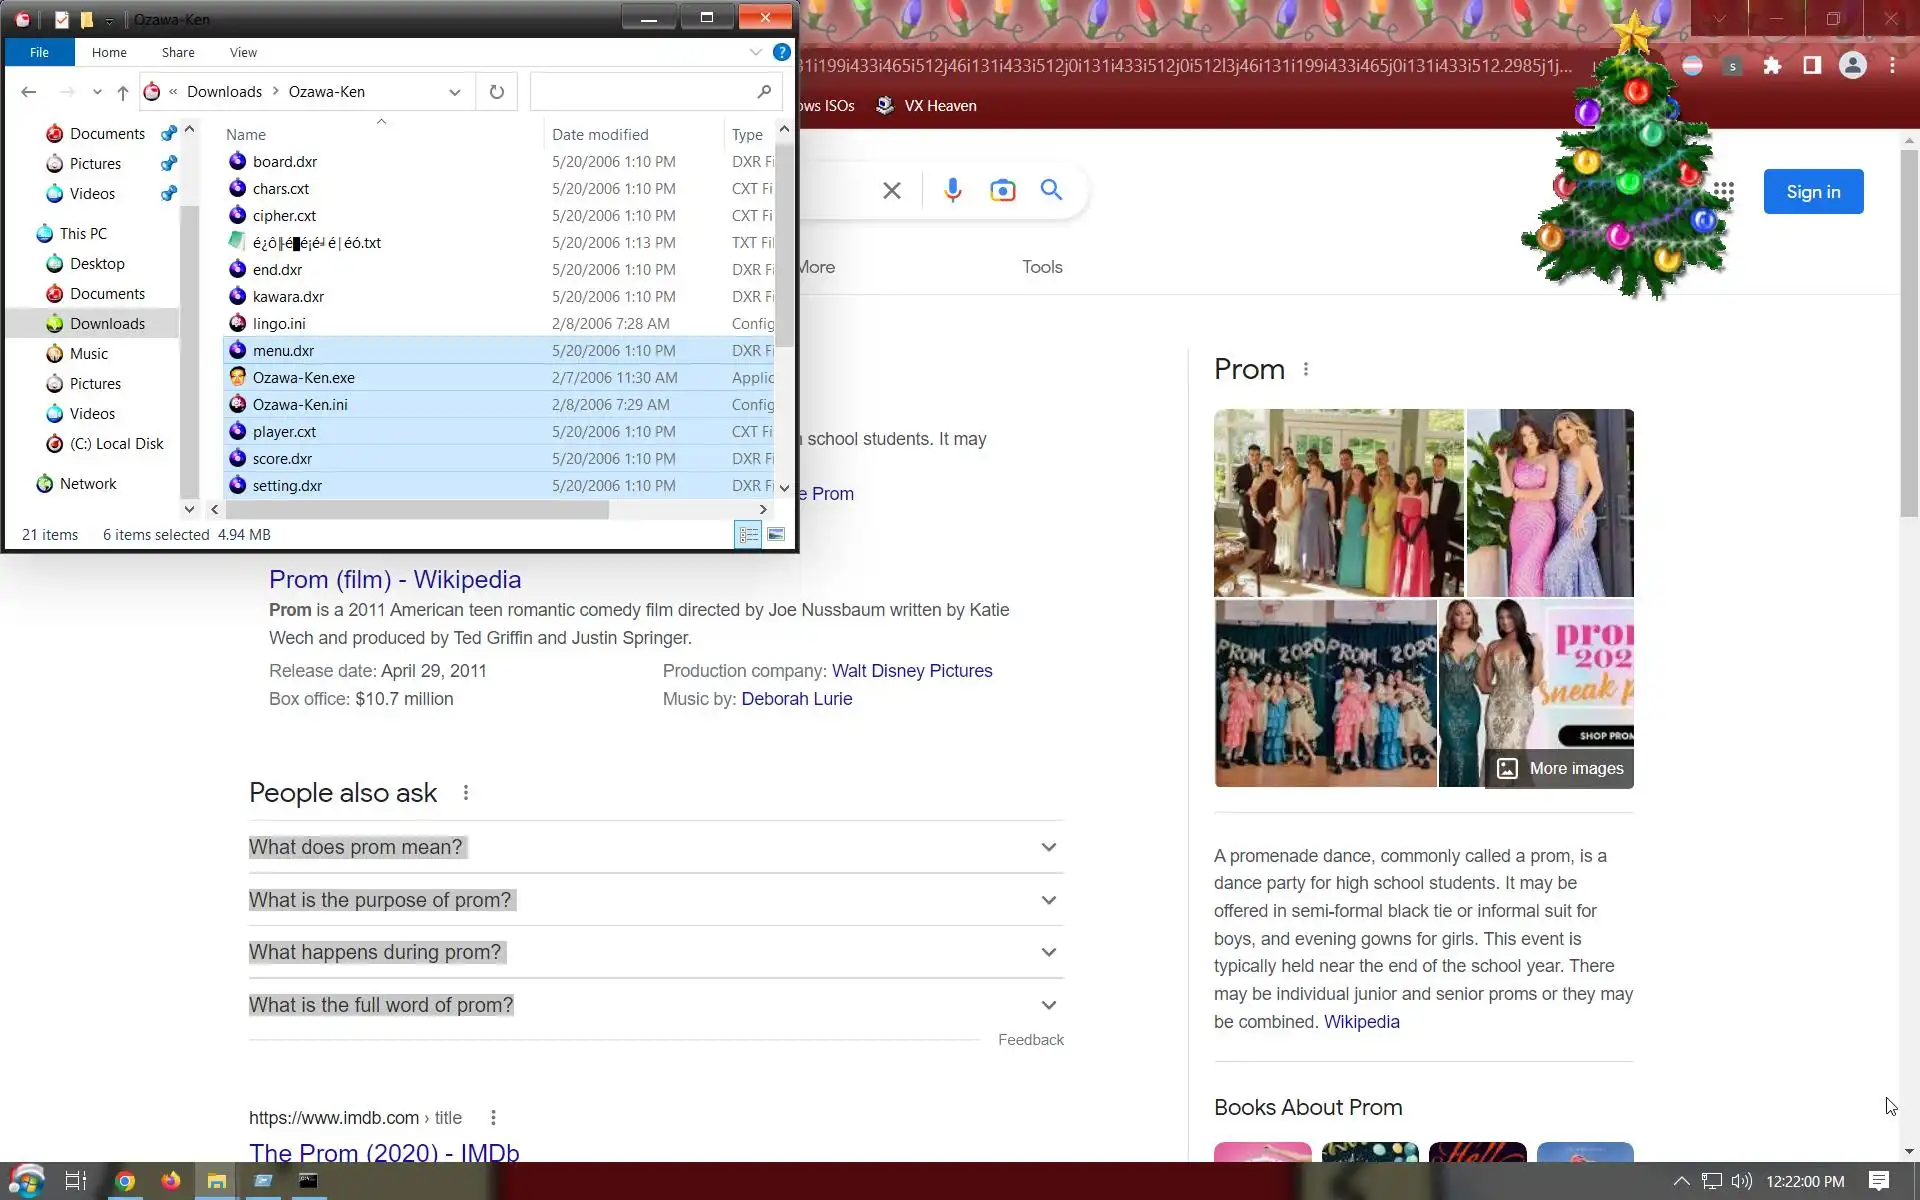Open Firefox from the taskbar
Screen dimensions: 1920x1200
(x=171, y=1181)
